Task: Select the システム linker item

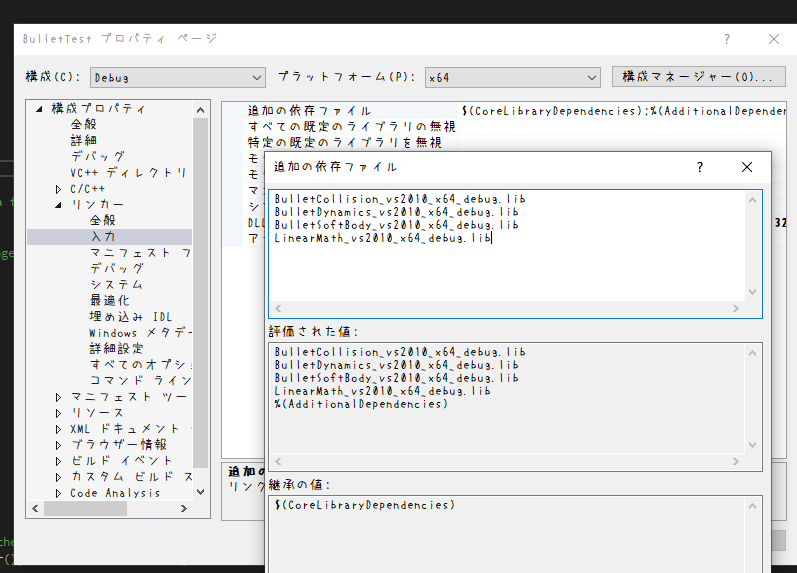Action: [116, 284]
